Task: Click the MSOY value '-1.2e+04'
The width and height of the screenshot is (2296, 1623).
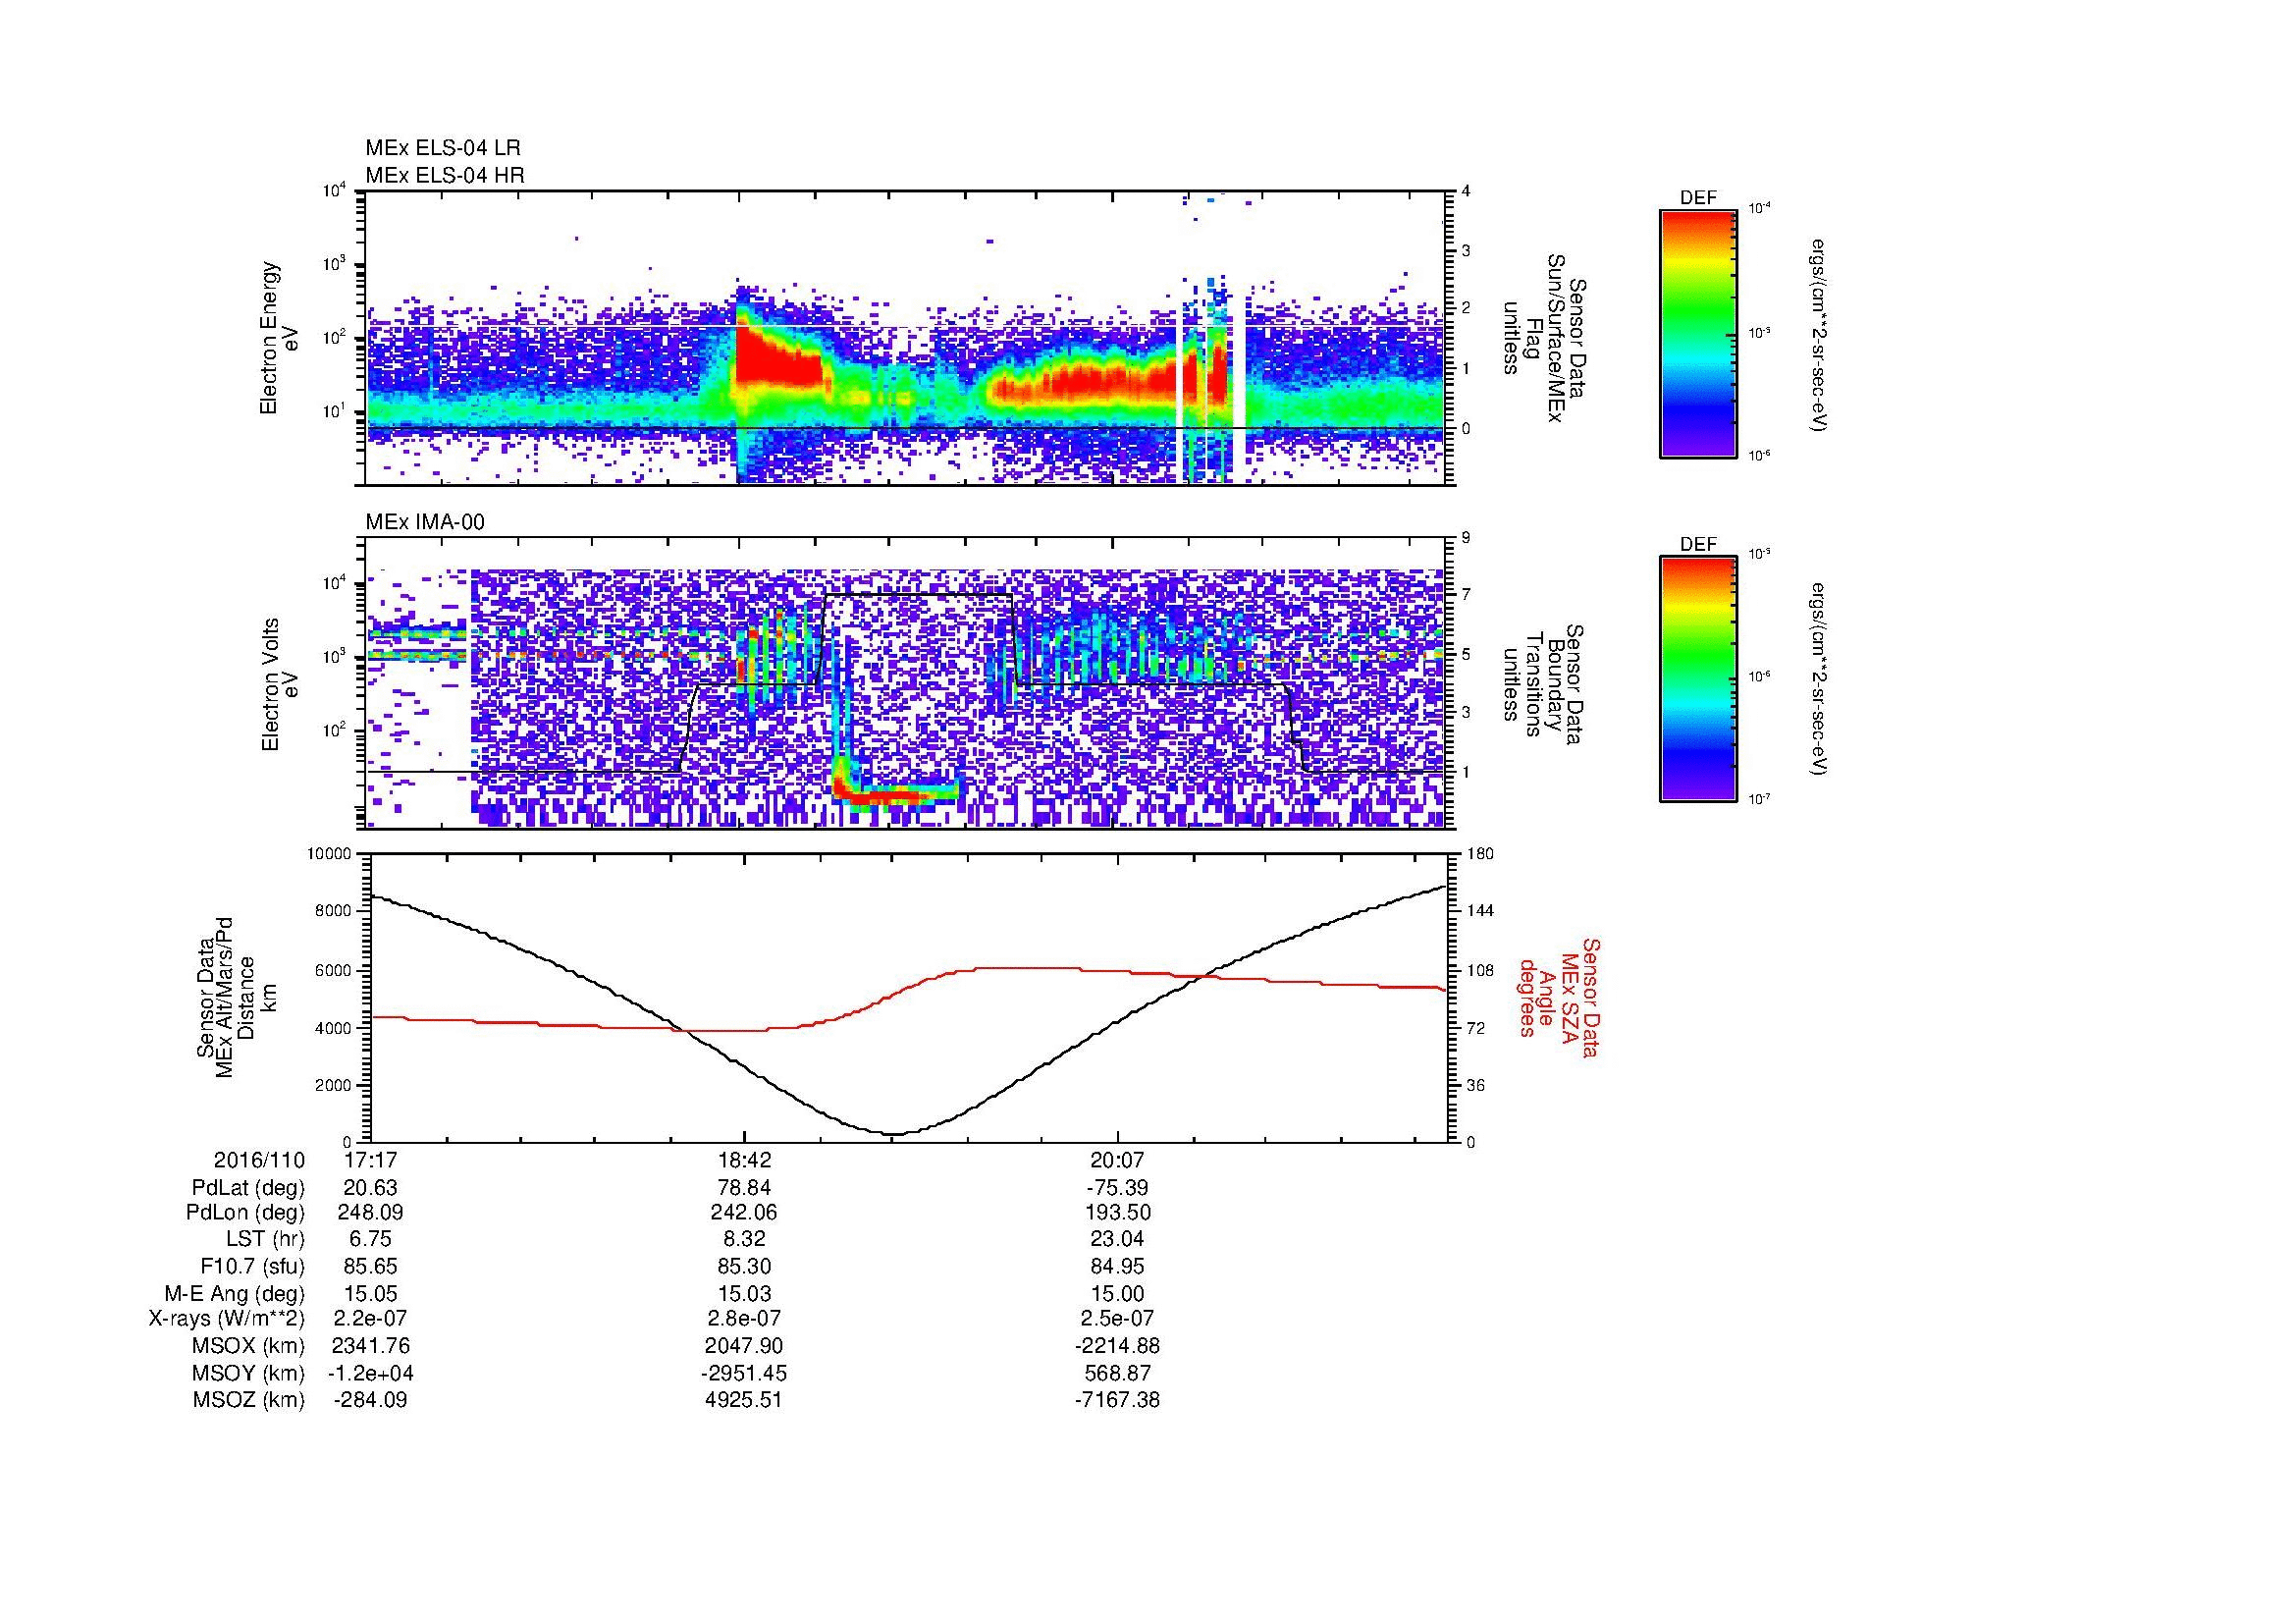Action: coord(370,1373)
